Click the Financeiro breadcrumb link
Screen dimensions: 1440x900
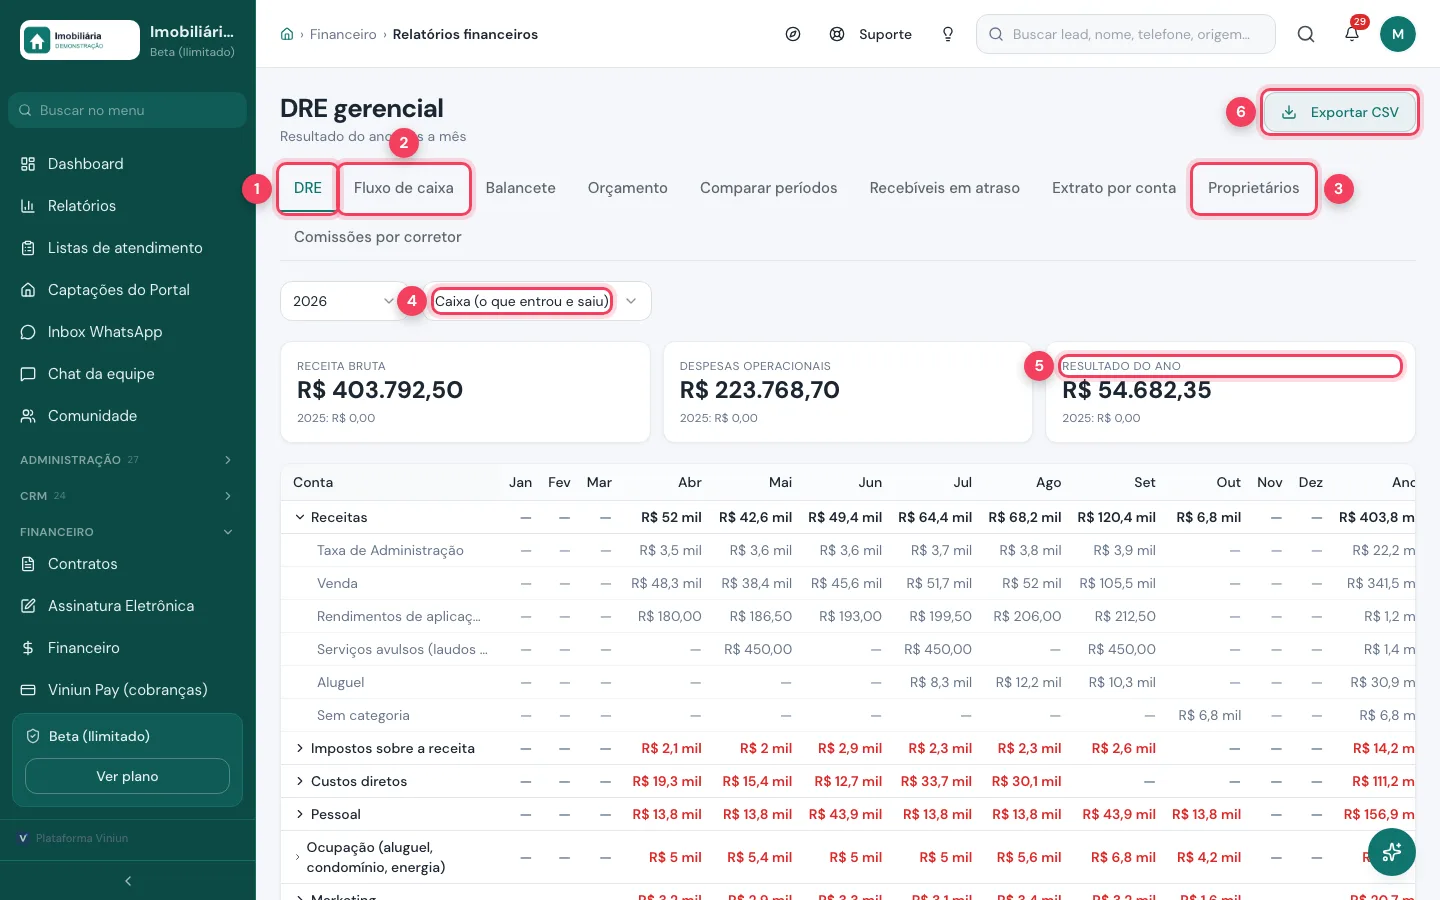(343, 34)
